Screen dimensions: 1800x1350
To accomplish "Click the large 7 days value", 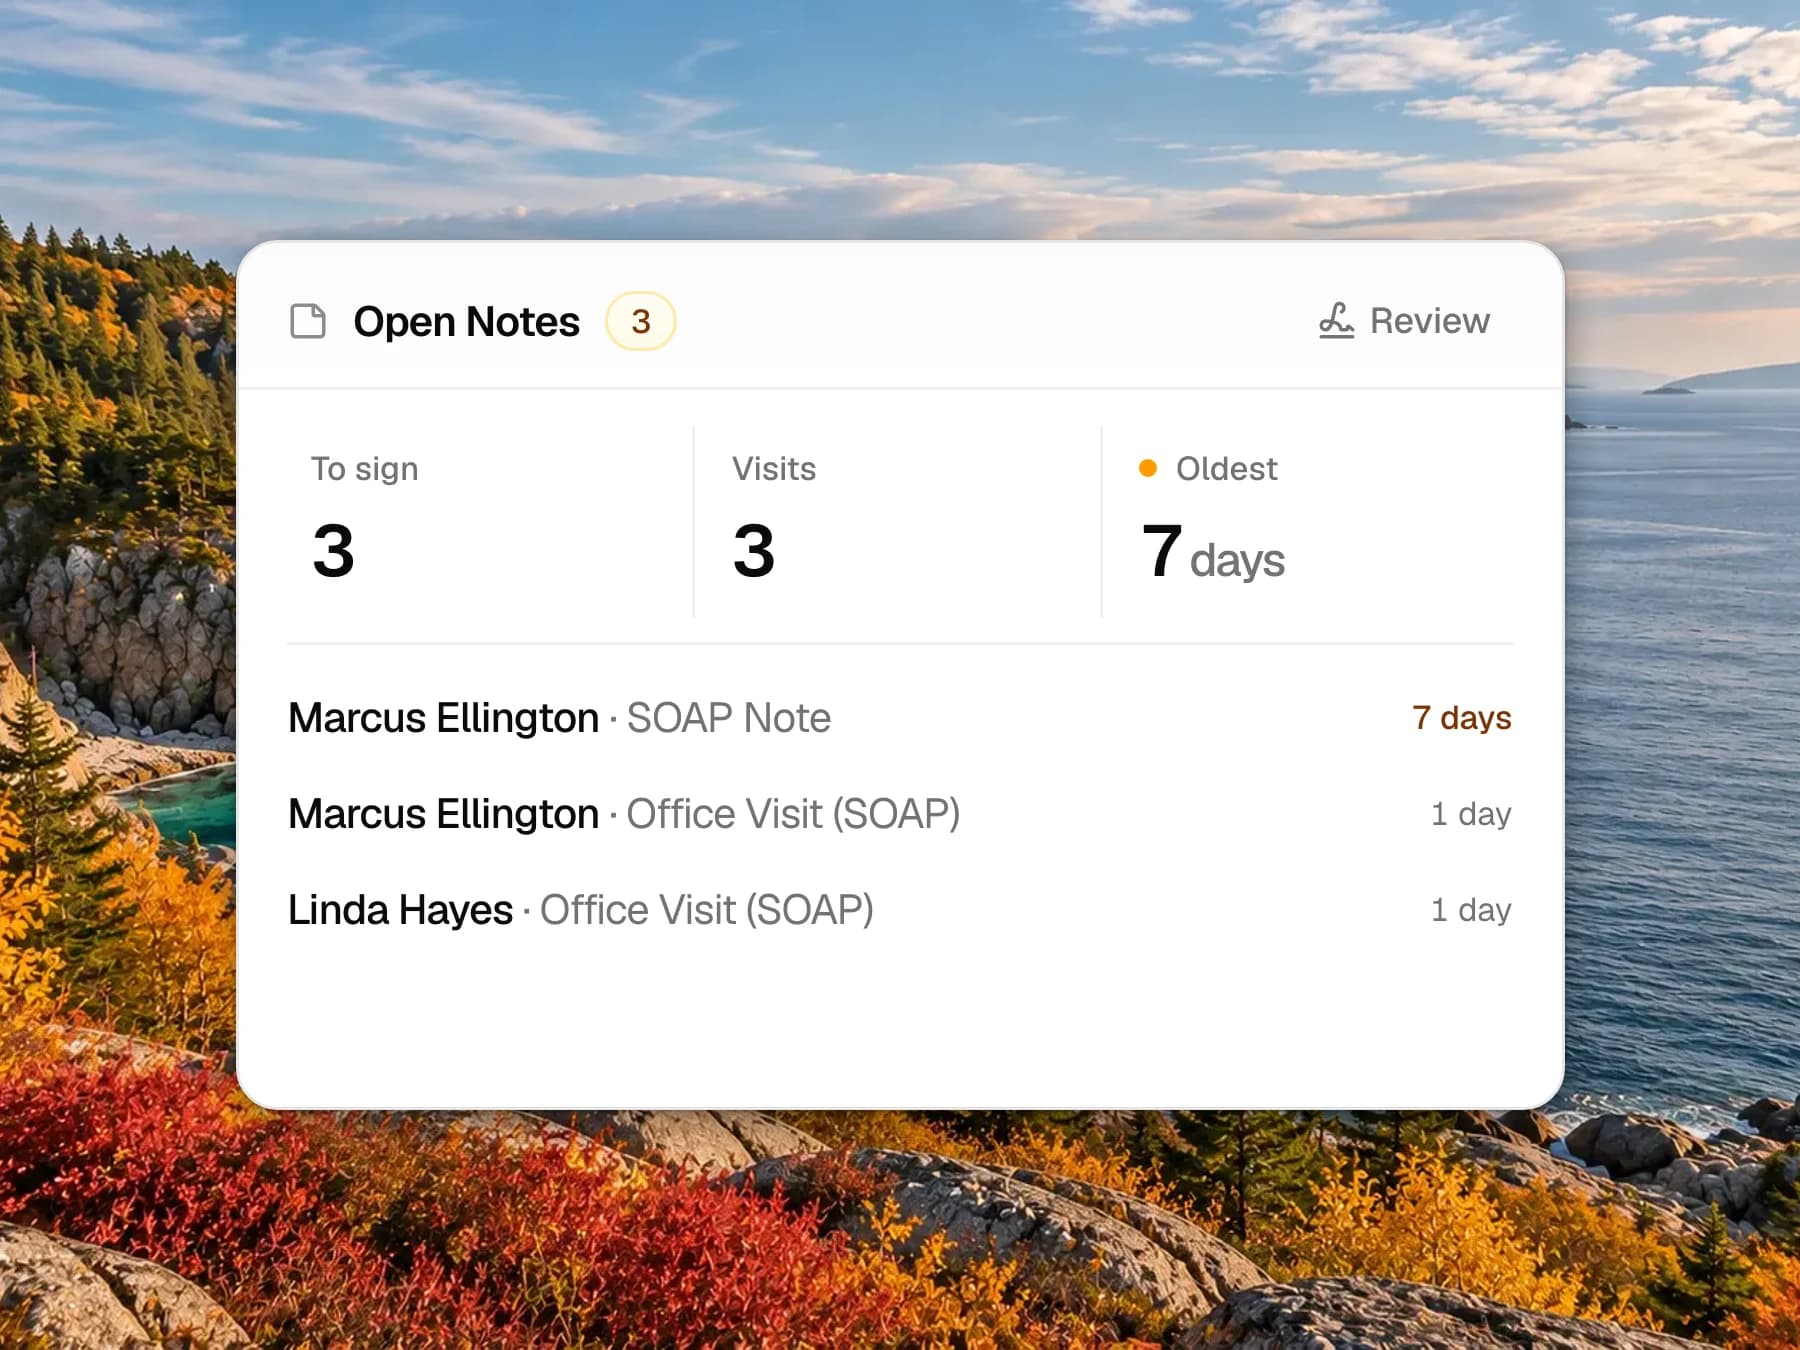I will pos(1213,552).
